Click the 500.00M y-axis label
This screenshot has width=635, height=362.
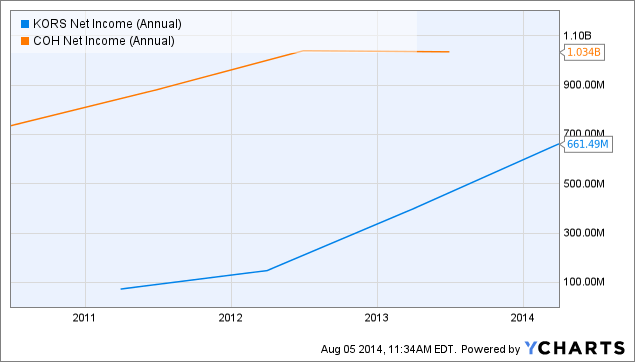point(584,184)
